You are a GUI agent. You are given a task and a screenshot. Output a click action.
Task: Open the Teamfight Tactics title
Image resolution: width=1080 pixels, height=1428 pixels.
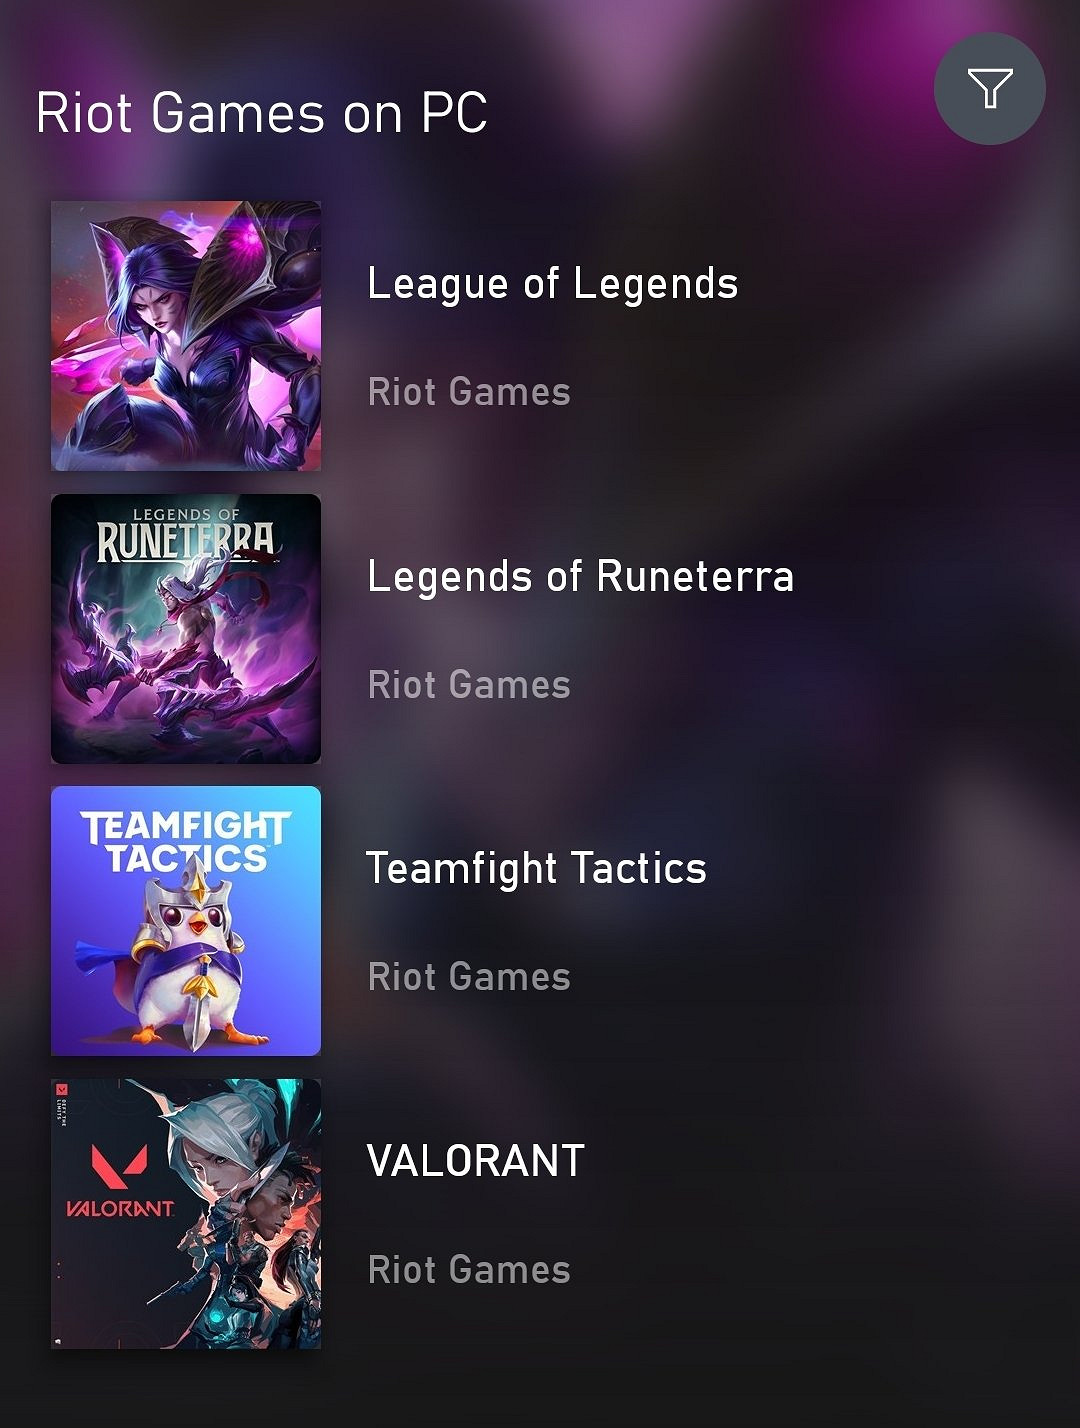coord(537,869)
